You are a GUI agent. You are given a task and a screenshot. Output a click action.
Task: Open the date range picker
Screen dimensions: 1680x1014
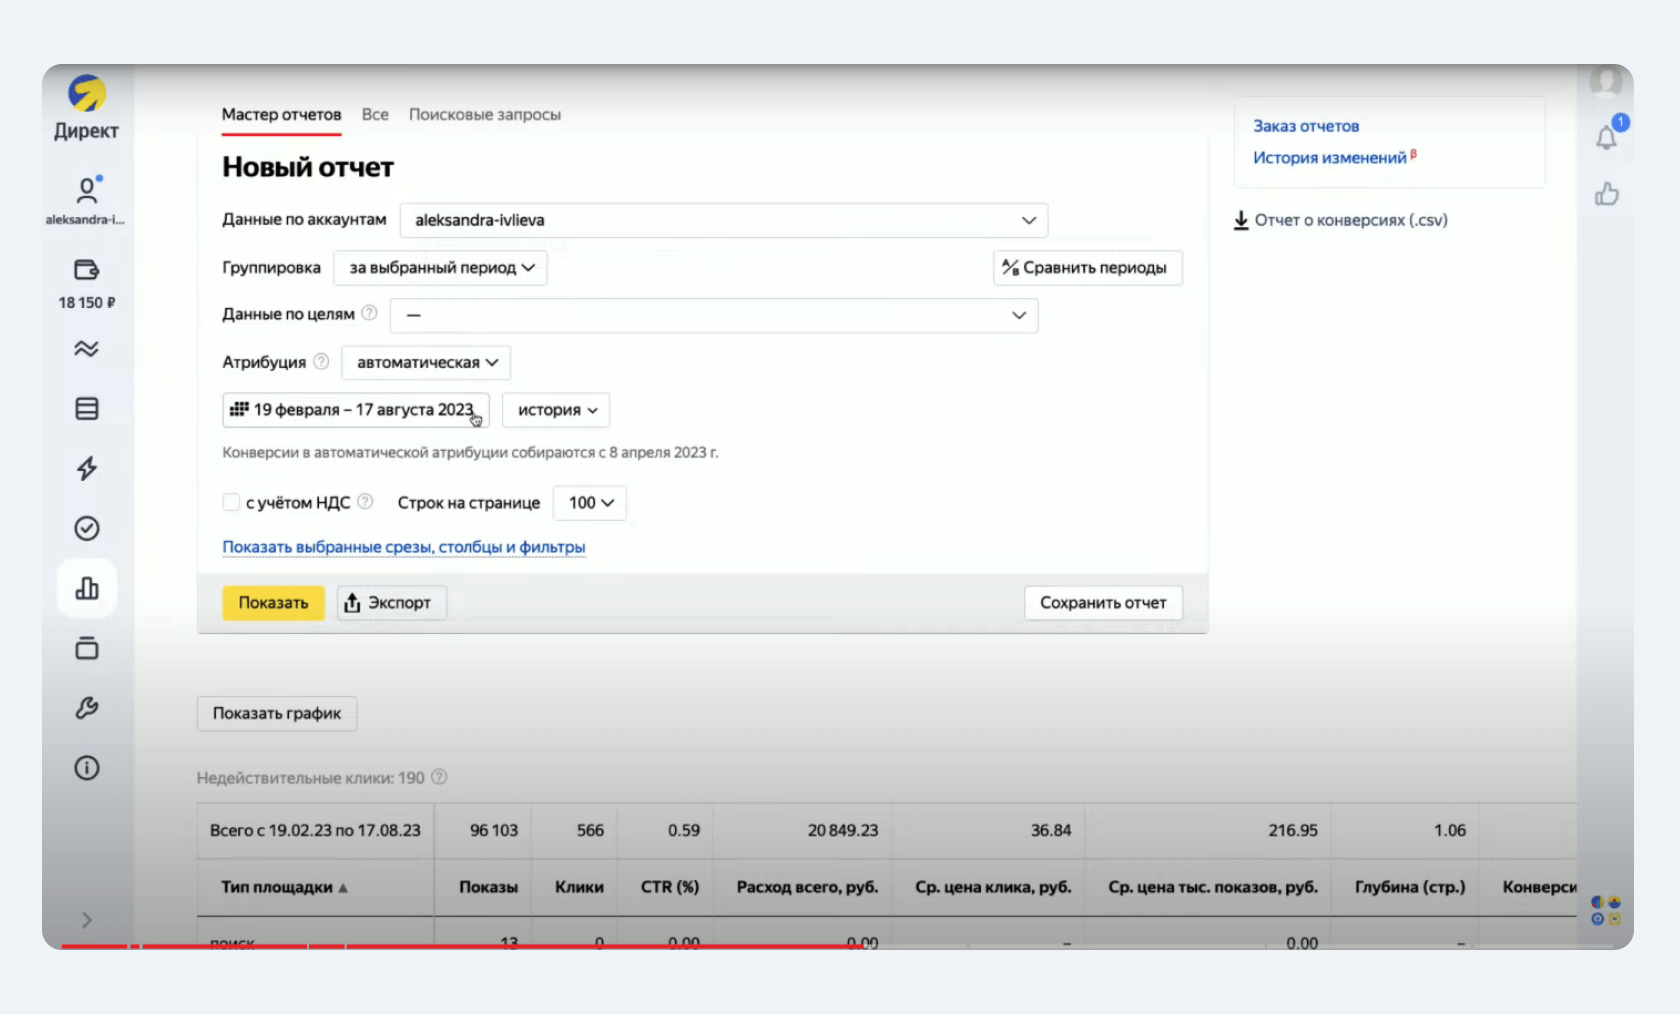[355, 410]
